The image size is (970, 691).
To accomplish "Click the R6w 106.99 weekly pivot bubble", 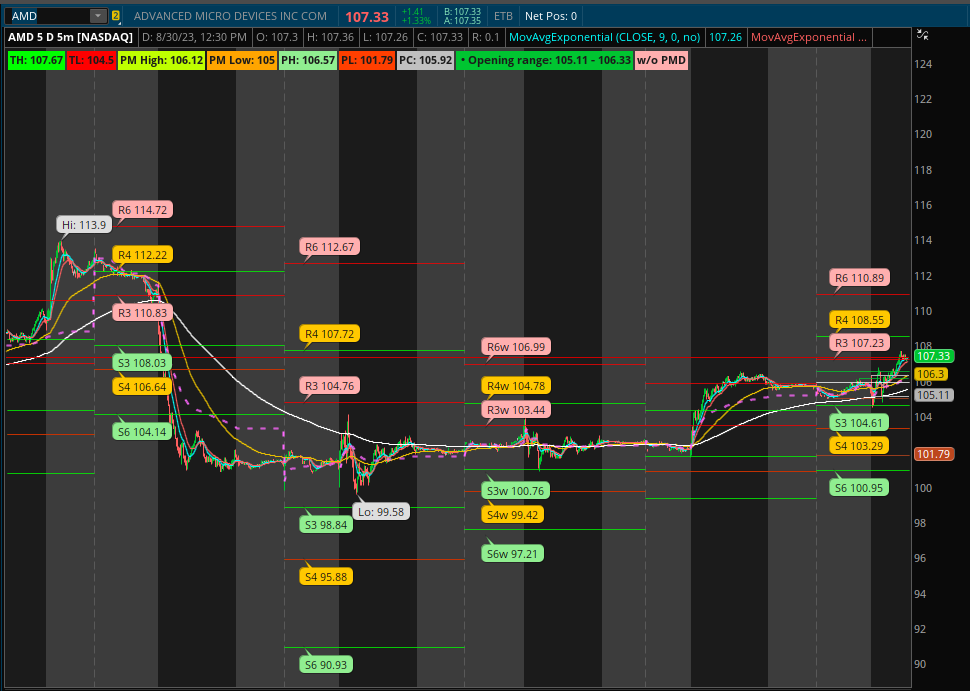I will click(516, 347).
